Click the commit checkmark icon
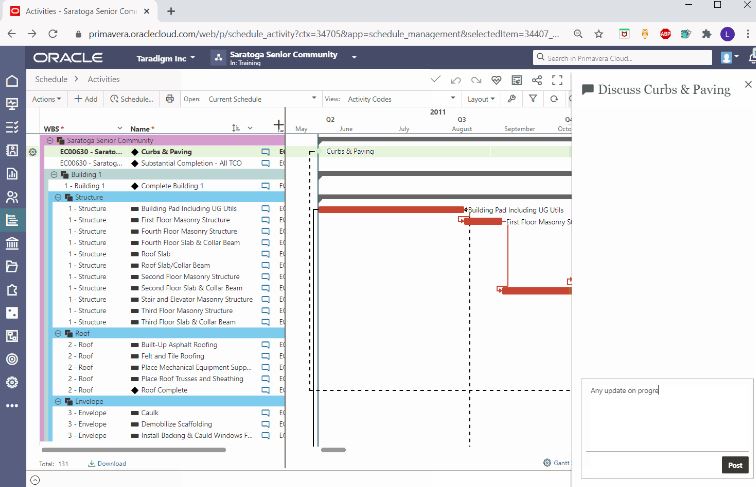756x487 pixels. 435,80
